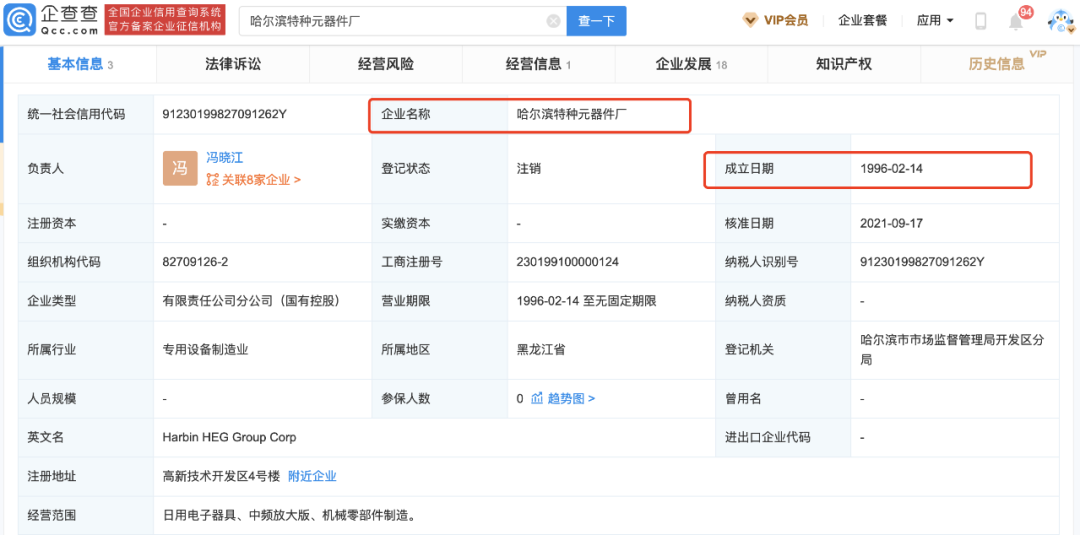Screen dimensions: 1080x535
Task: Click the trend chart icon
Action: pos(537,399)
